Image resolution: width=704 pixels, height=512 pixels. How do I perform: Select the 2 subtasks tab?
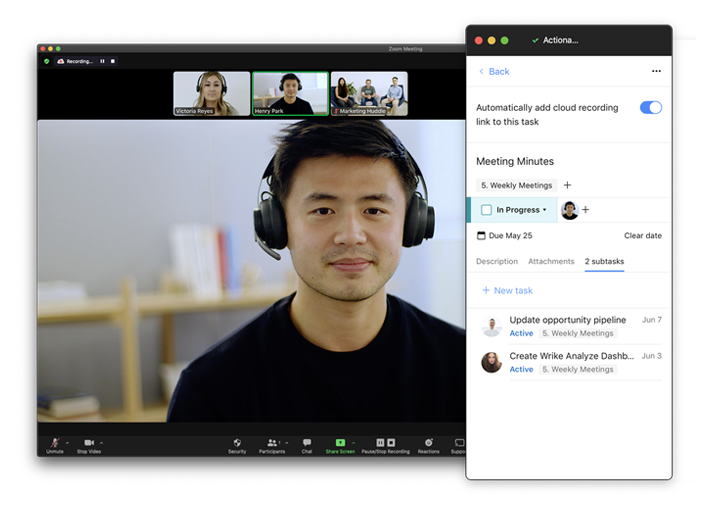pos(604,261)
